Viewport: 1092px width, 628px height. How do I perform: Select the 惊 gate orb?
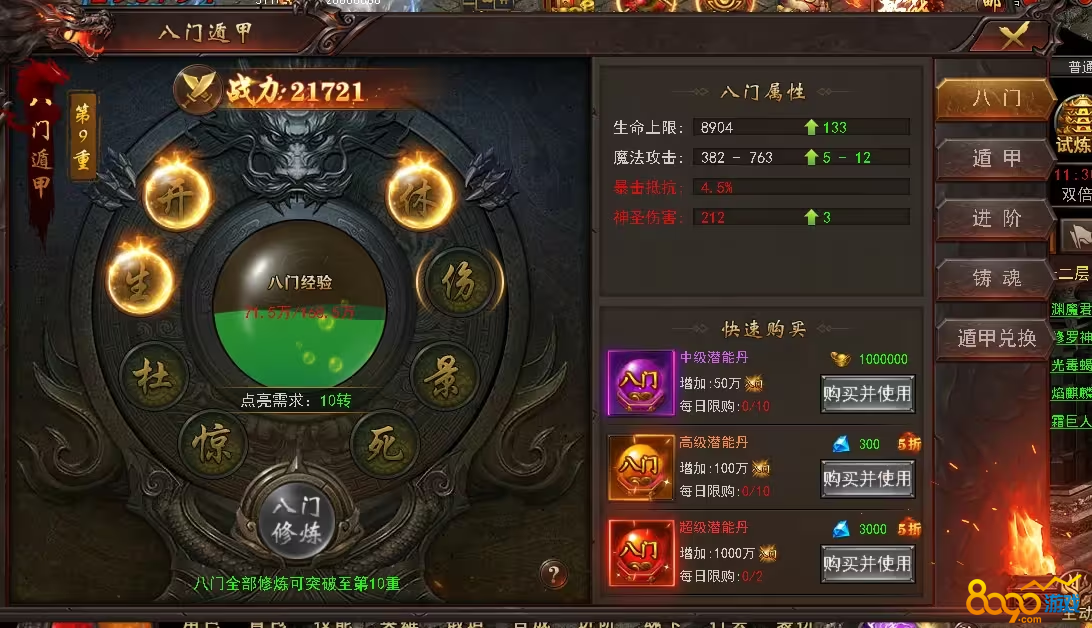tap(212, 443)
